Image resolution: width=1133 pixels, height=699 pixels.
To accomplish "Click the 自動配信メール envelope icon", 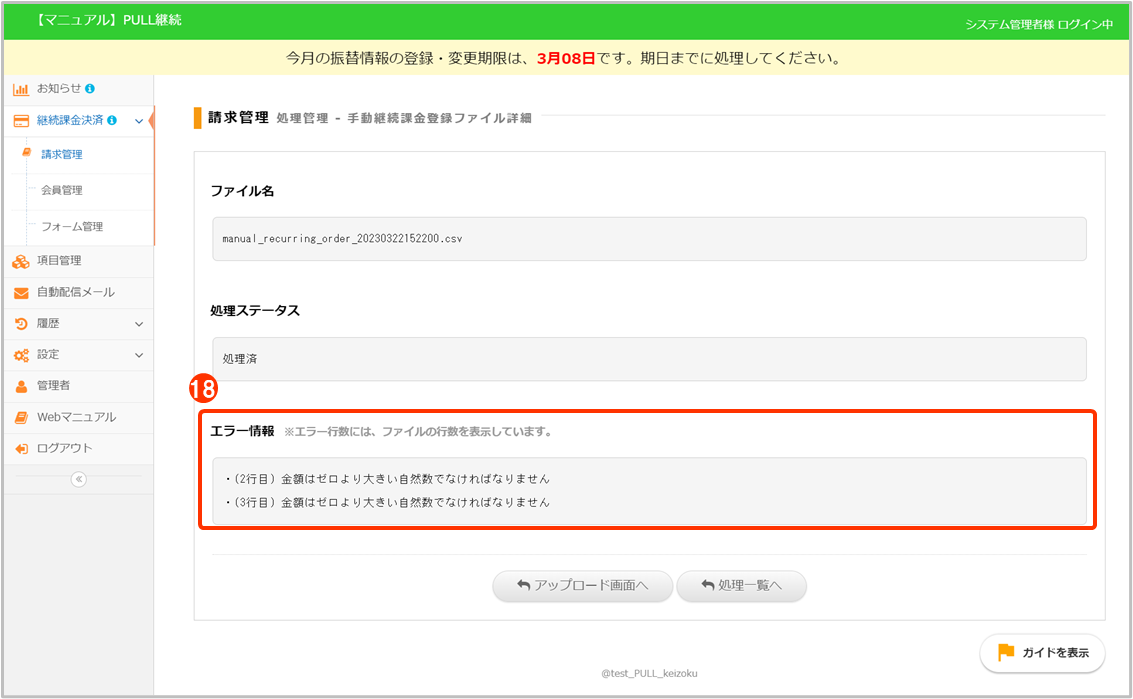I will click(20, 293).
